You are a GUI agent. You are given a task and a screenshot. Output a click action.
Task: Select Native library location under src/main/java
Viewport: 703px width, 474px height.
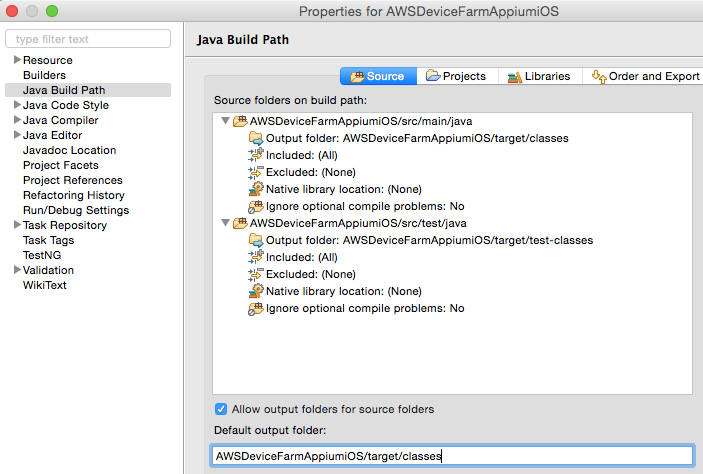[343, 189]
